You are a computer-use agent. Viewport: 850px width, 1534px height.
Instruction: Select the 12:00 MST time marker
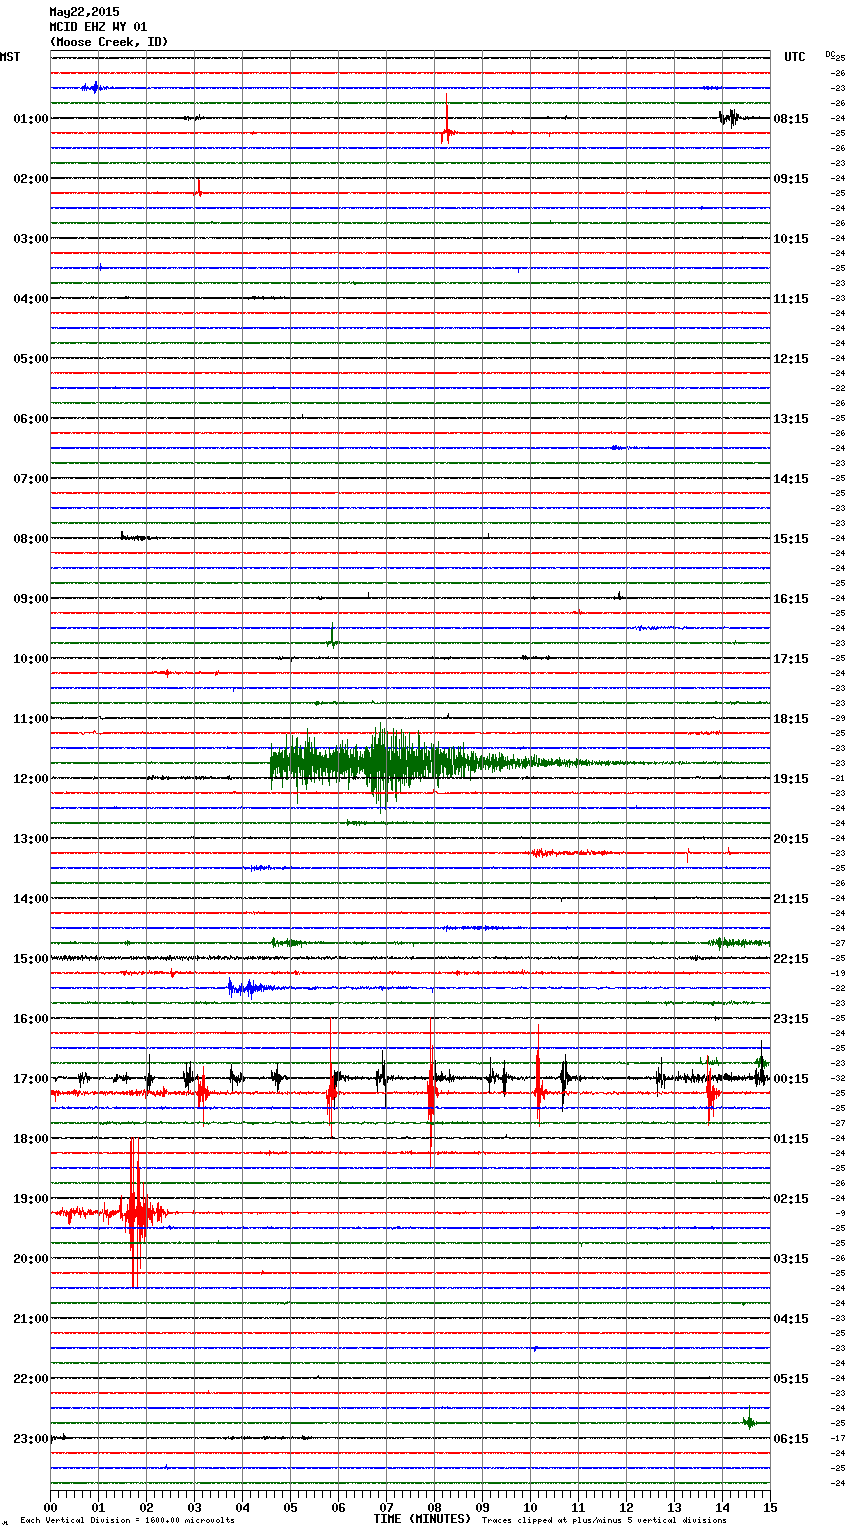(30, 779)
